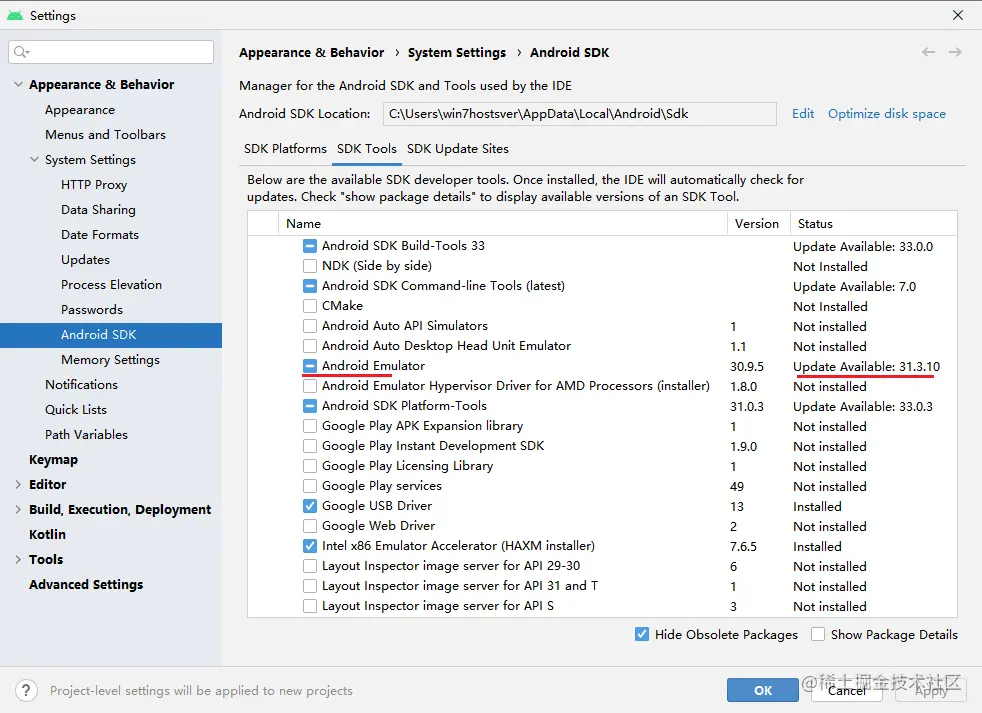982x713 pixels.
Task: Click the search magnifier icon
Action: [x=21, y=52]
